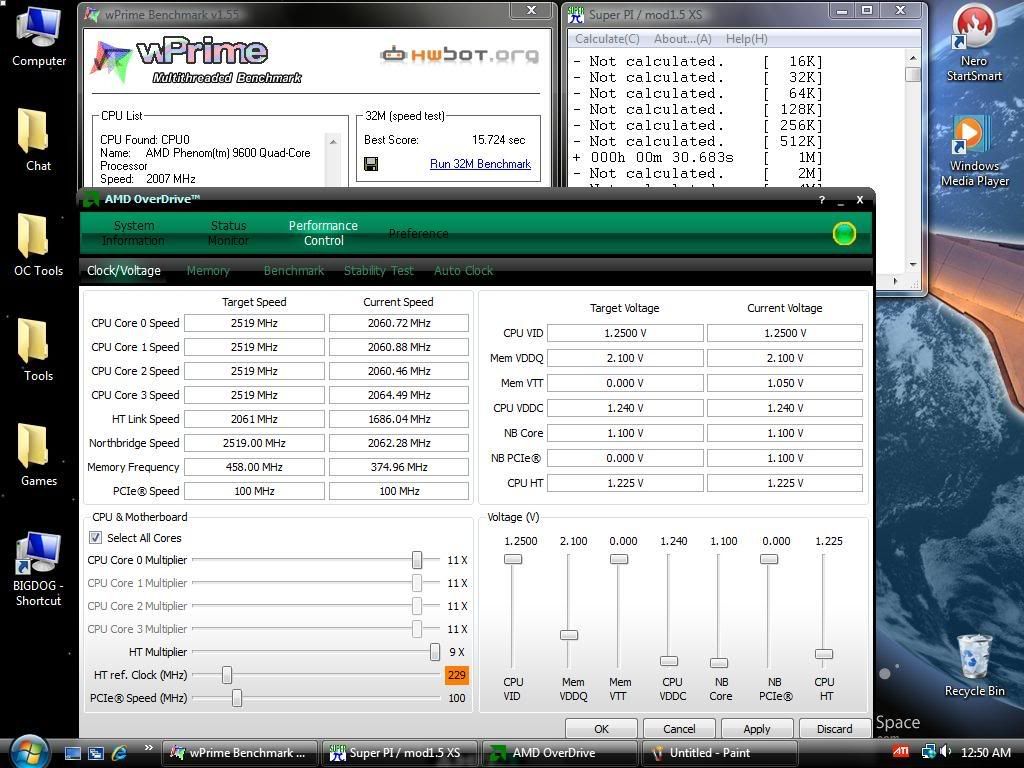Switch to the Memory sub-tab
The image size is (1024, 768).
click(x=208, y=270)
